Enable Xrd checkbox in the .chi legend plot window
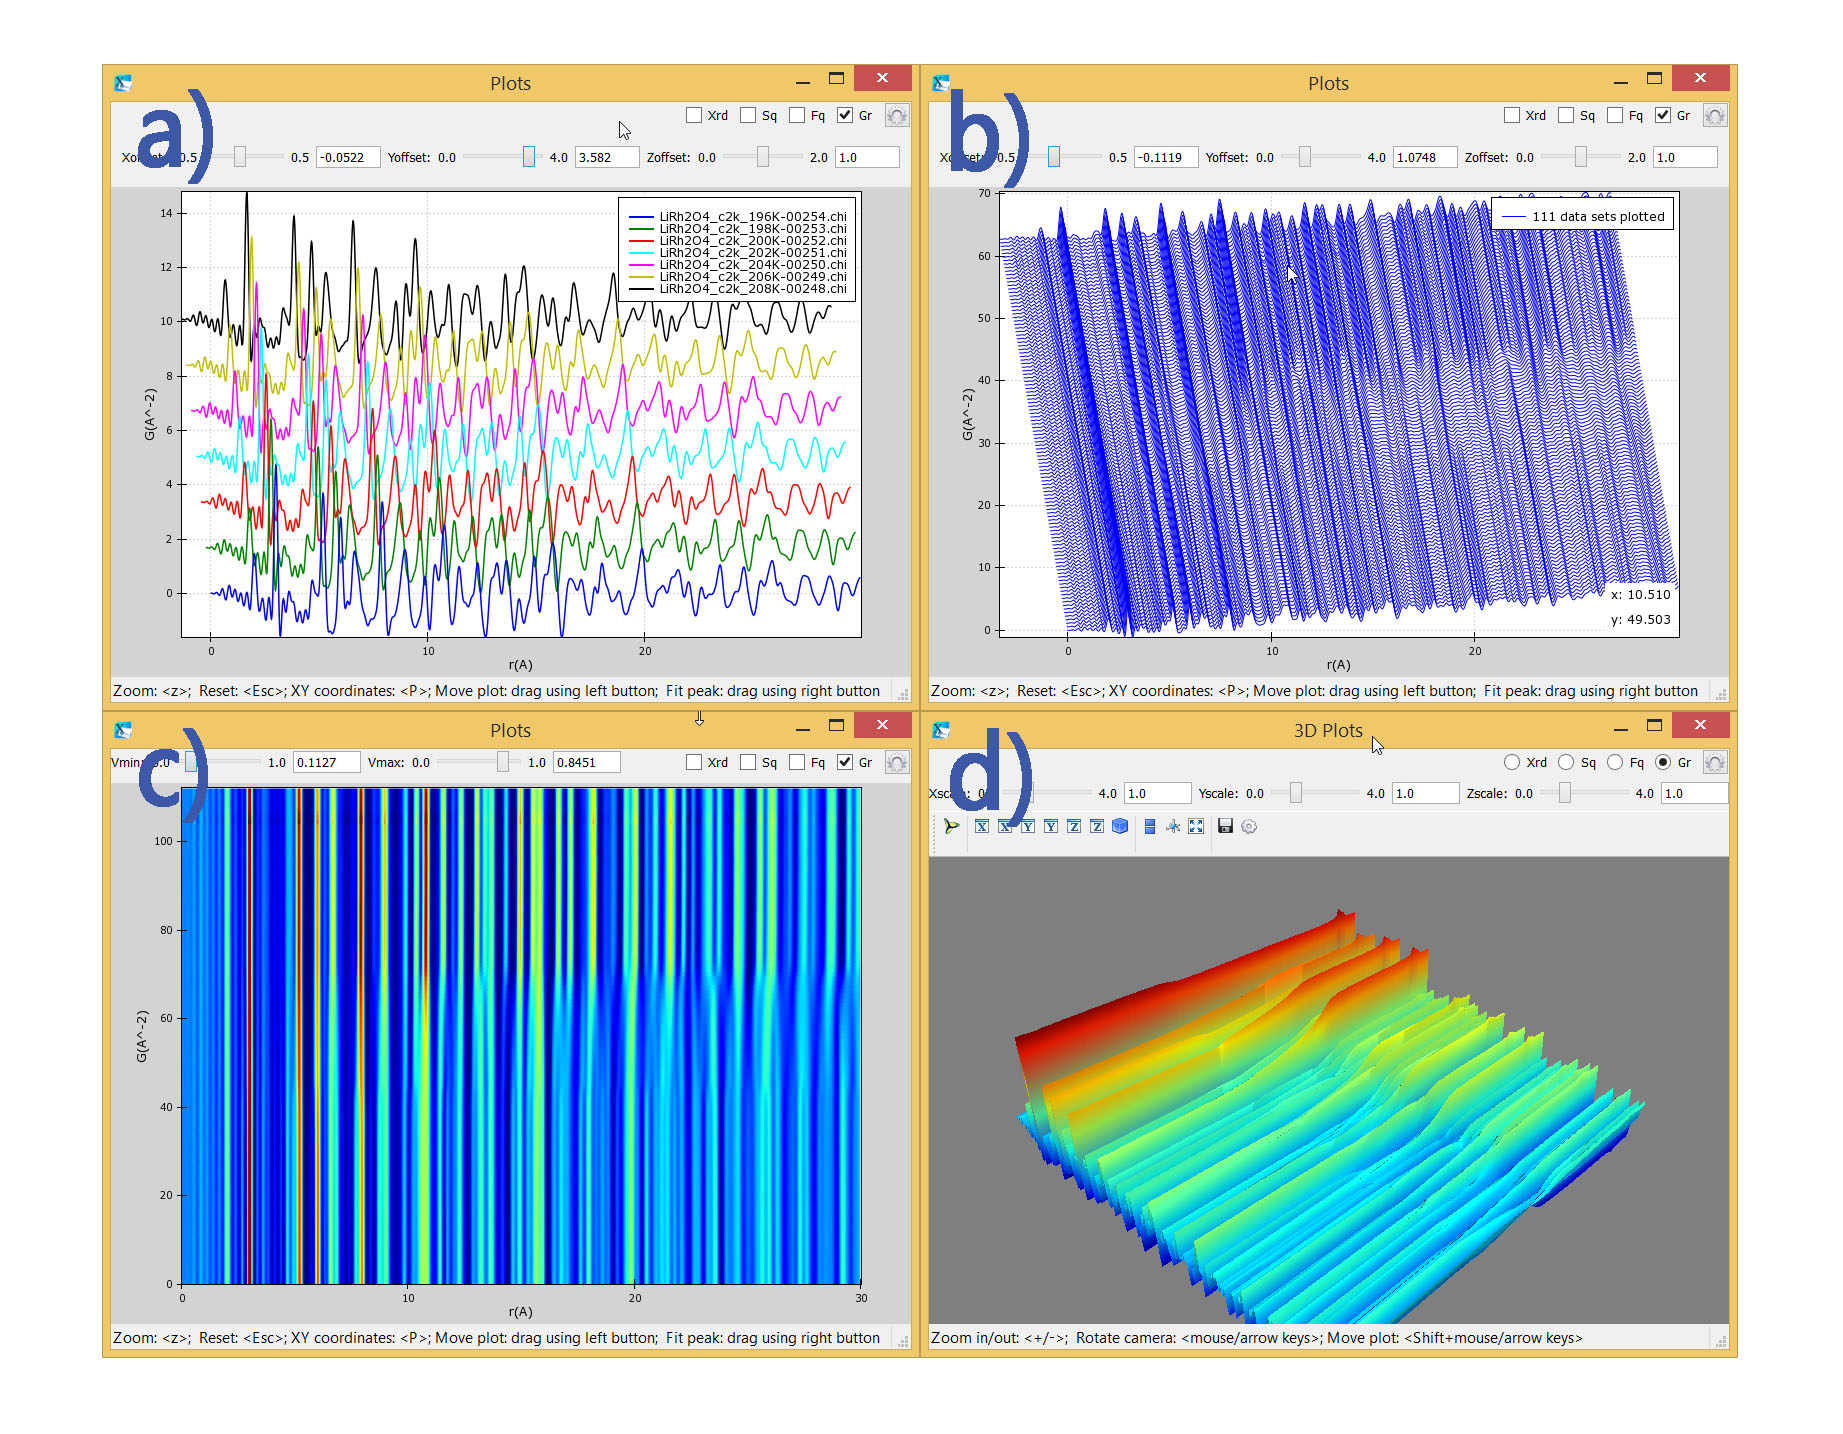 694,115
